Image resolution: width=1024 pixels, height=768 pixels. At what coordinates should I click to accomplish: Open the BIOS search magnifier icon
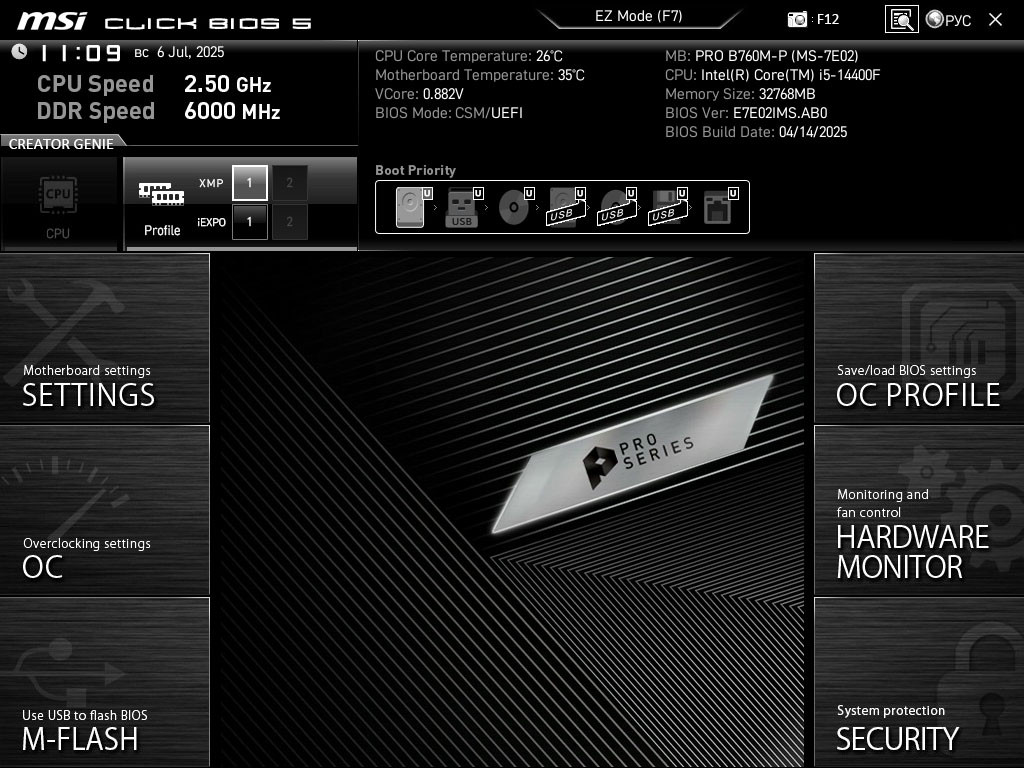901,20
